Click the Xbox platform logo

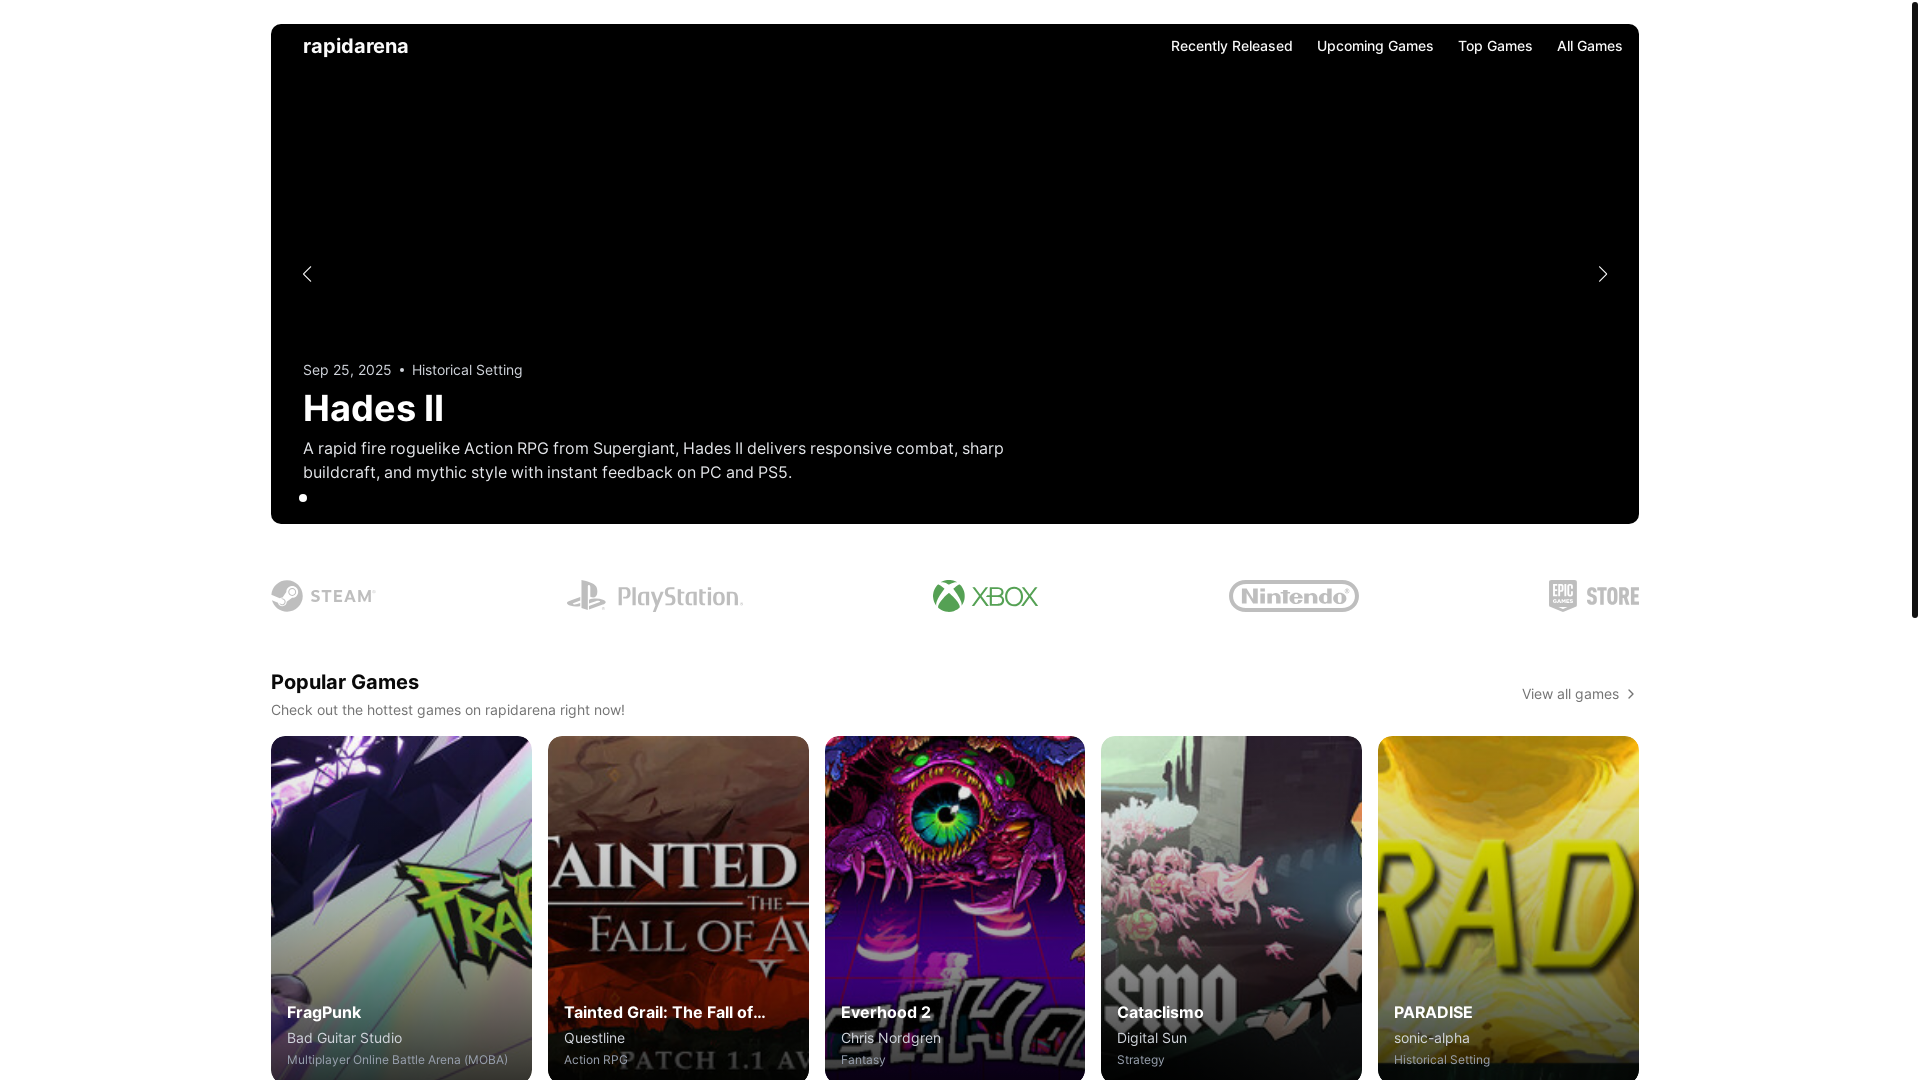click(985, 596)
